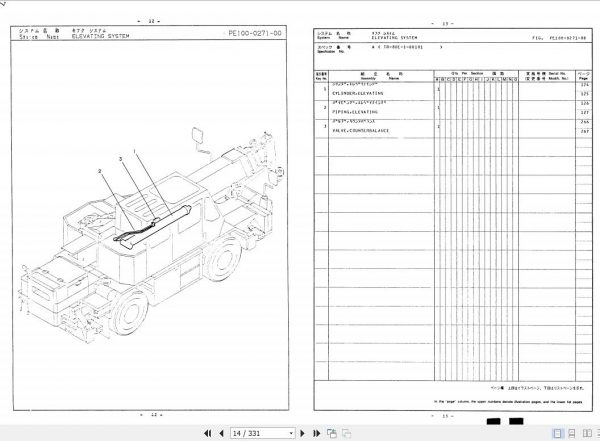Go to the previous page
Viewport: 600px width, 441px height.
pyautogui.click(x=221, y=433)
